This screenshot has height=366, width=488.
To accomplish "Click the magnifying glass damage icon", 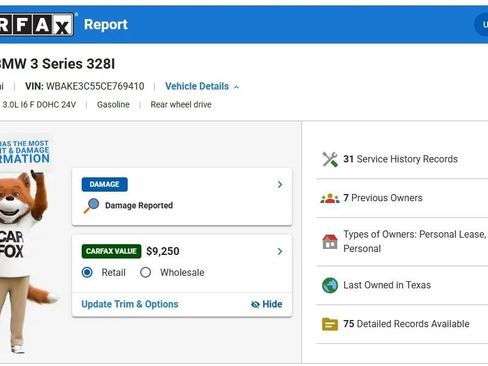I will pyautogui.click(x=91, y=205).
